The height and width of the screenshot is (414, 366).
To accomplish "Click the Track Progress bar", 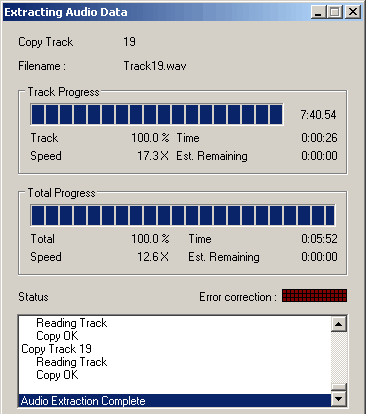I will [157, 114].
